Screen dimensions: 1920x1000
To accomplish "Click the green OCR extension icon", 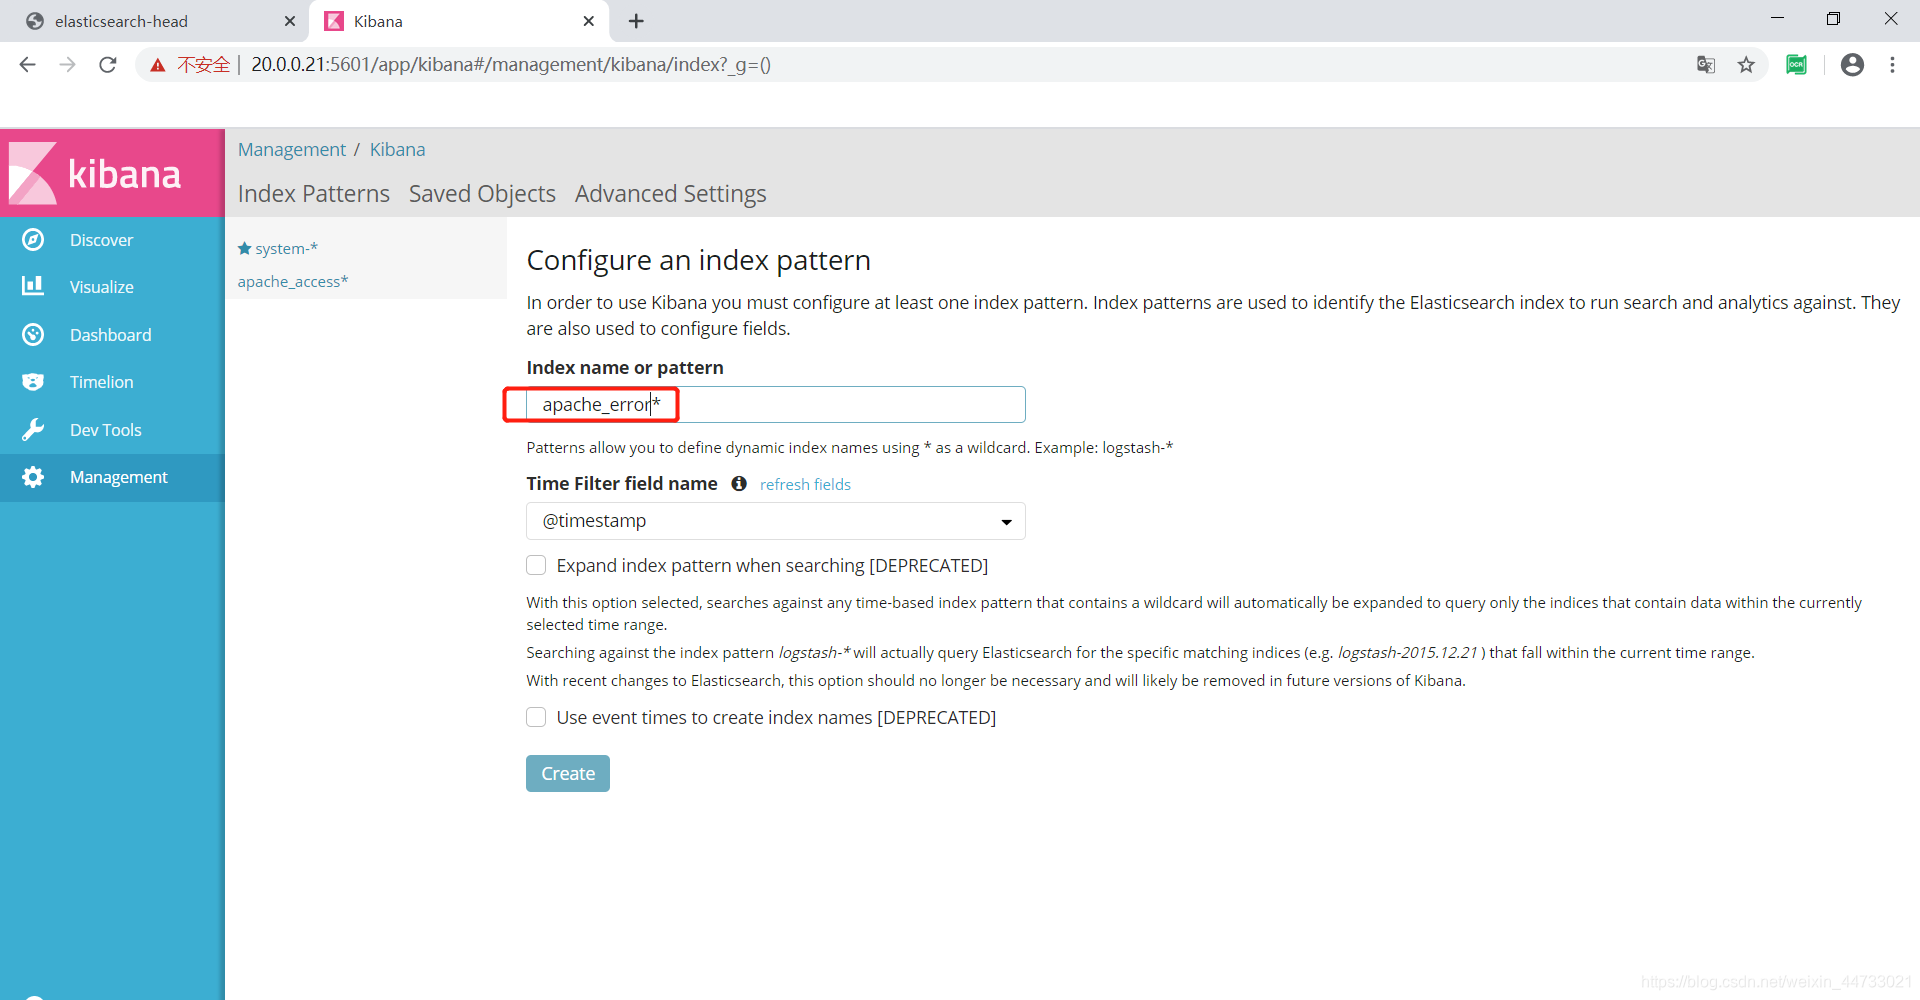I will [x=1797, y=65].
